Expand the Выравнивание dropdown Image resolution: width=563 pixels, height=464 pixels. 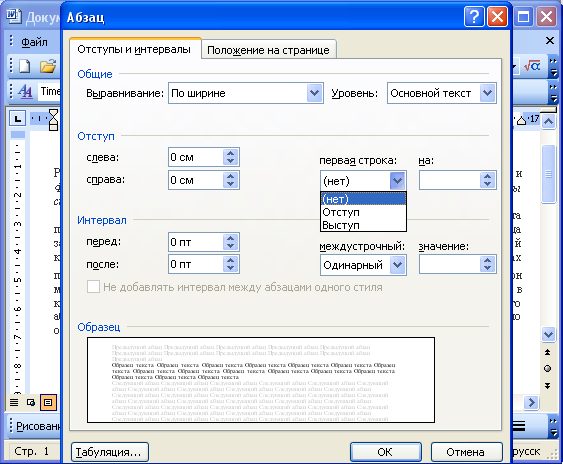[x=315, y=93]
